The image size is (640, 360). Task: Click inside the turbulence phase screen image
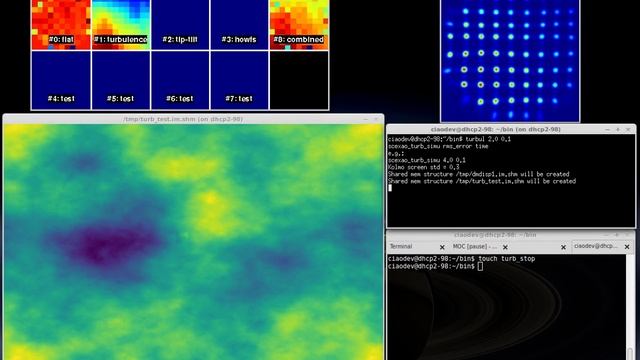[193, 242]
